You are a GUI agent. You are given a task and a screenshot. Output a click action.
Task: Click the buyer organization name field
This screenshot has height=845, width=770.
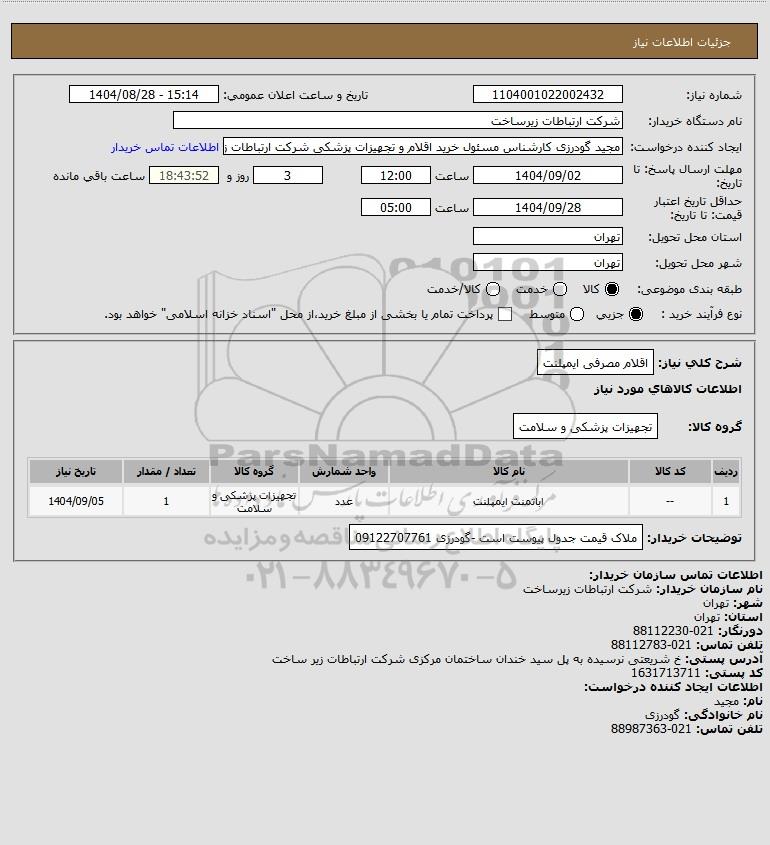(x=398, y=121)
